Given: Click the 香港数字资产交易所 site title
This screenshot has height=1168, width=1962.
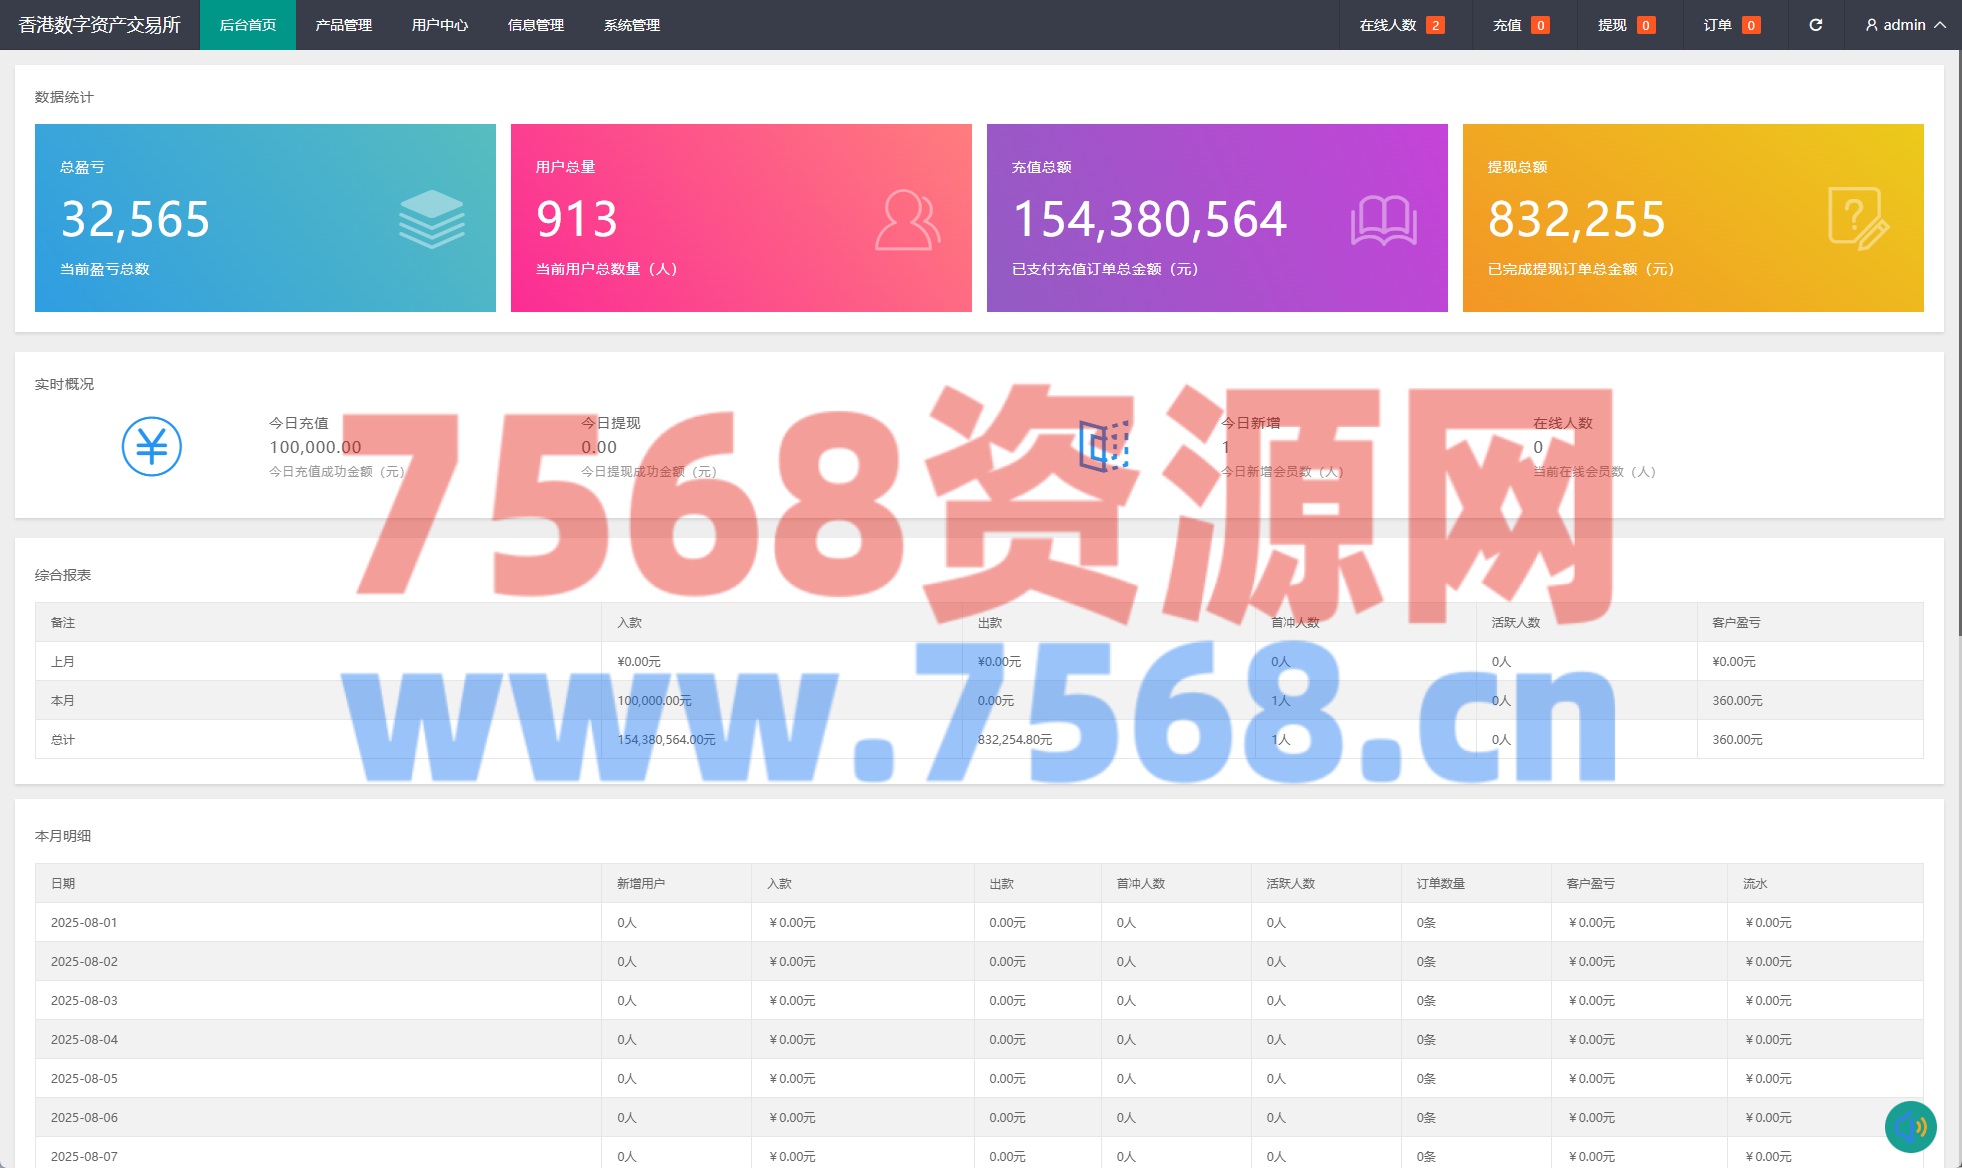Looking at the screenshot, I should click(99, 25).
